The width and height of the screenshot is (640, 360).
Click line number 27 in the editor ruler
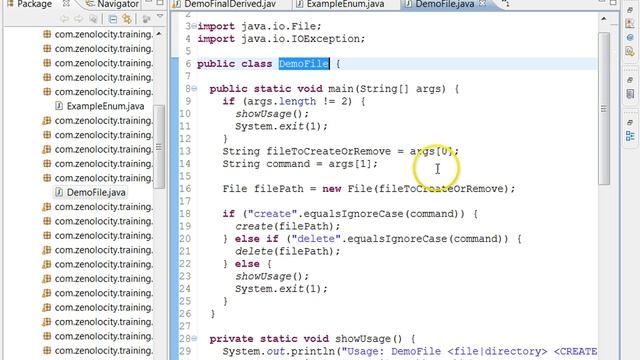pos(185,326)
